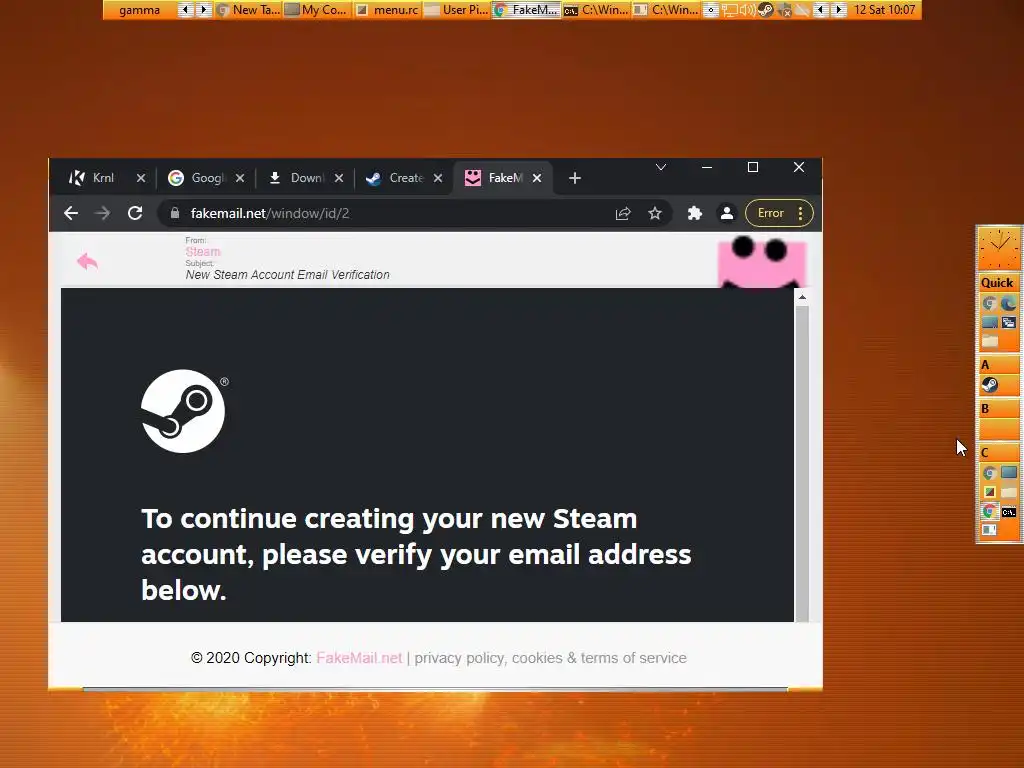Open Chrome's three-dot menu
Image resolution: width=1024 pixels, height=768 pixels.
pyautogui.click(x=801, y=213)
